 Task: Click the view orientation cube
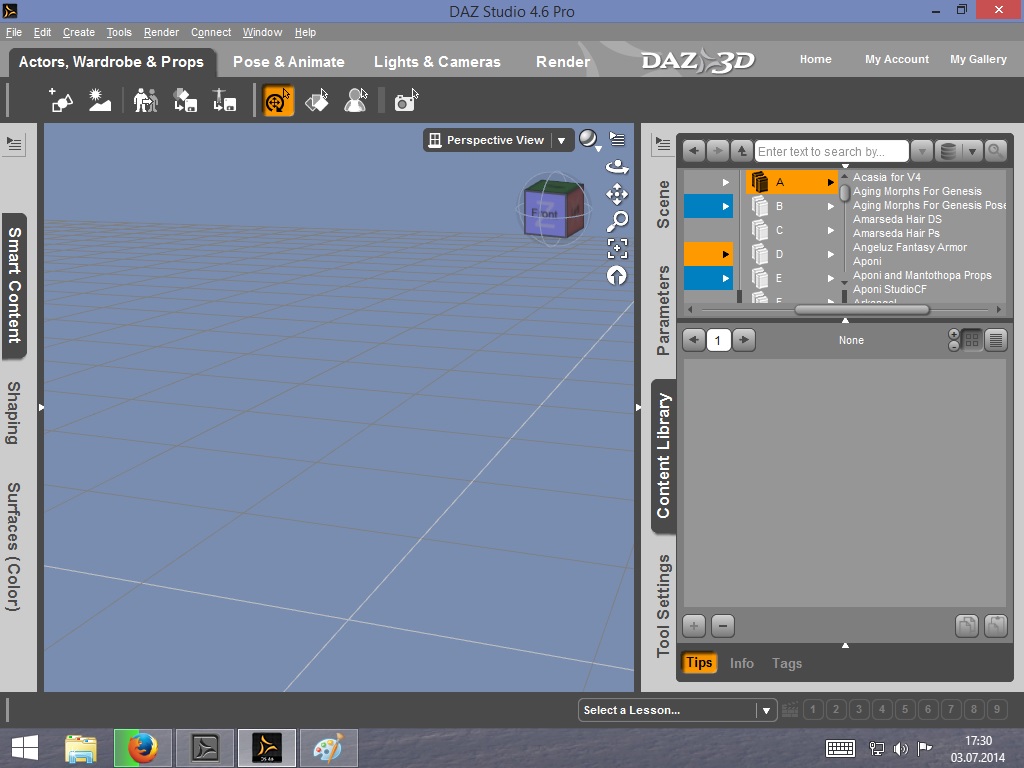552,210
